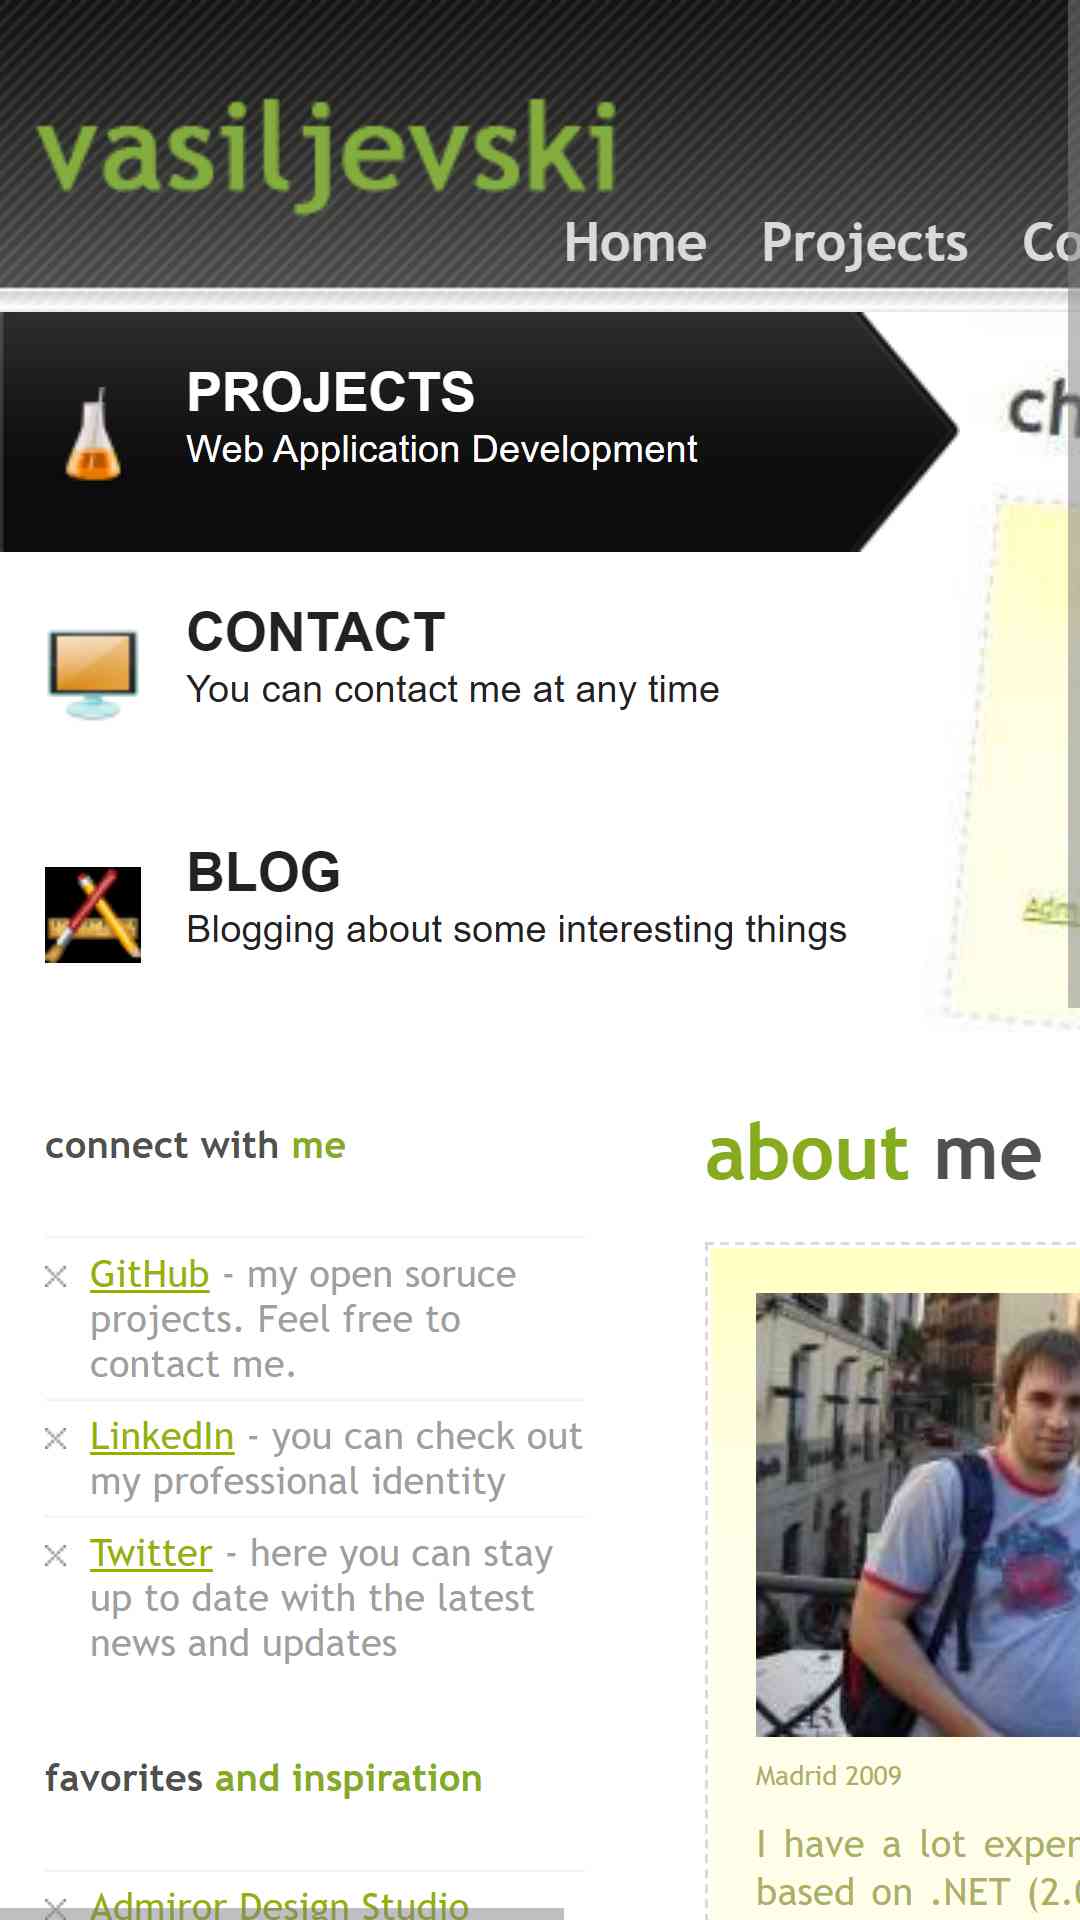The width and height of the screenshot is (1080, 1920).
Task: Click the X bullet beside Admiror Design Studio
Action: point(56,1908)
